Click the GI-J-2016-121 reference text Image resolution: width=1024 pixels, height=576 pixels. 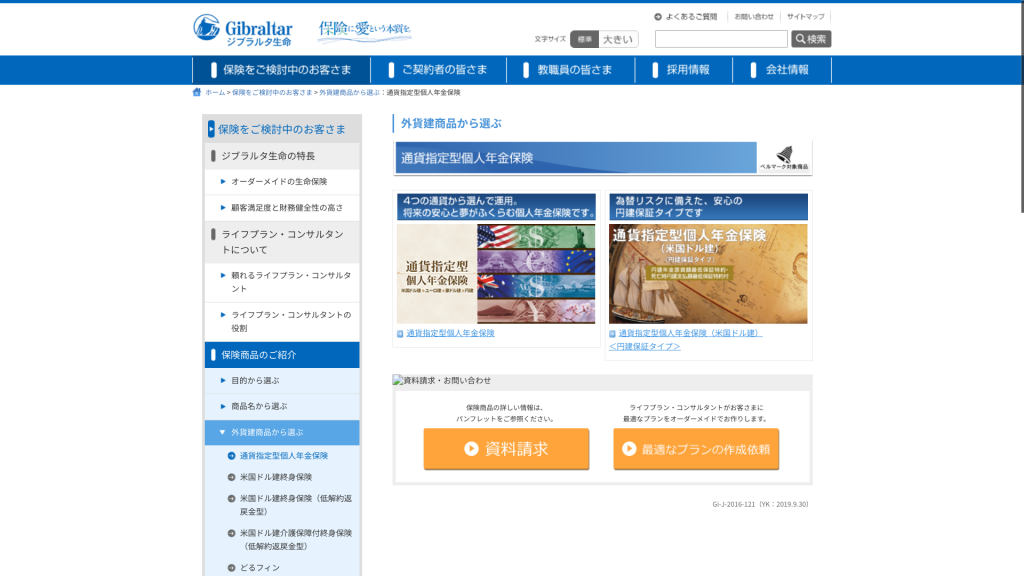coord(760,504)
